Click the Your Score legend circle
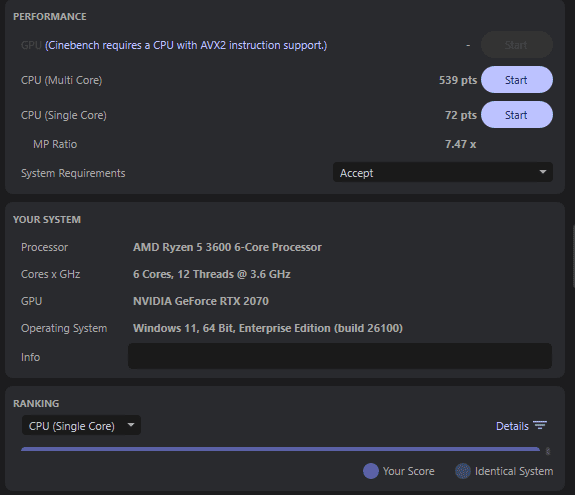The height and width of the screenshot is (495, 575). click(371, 471)
